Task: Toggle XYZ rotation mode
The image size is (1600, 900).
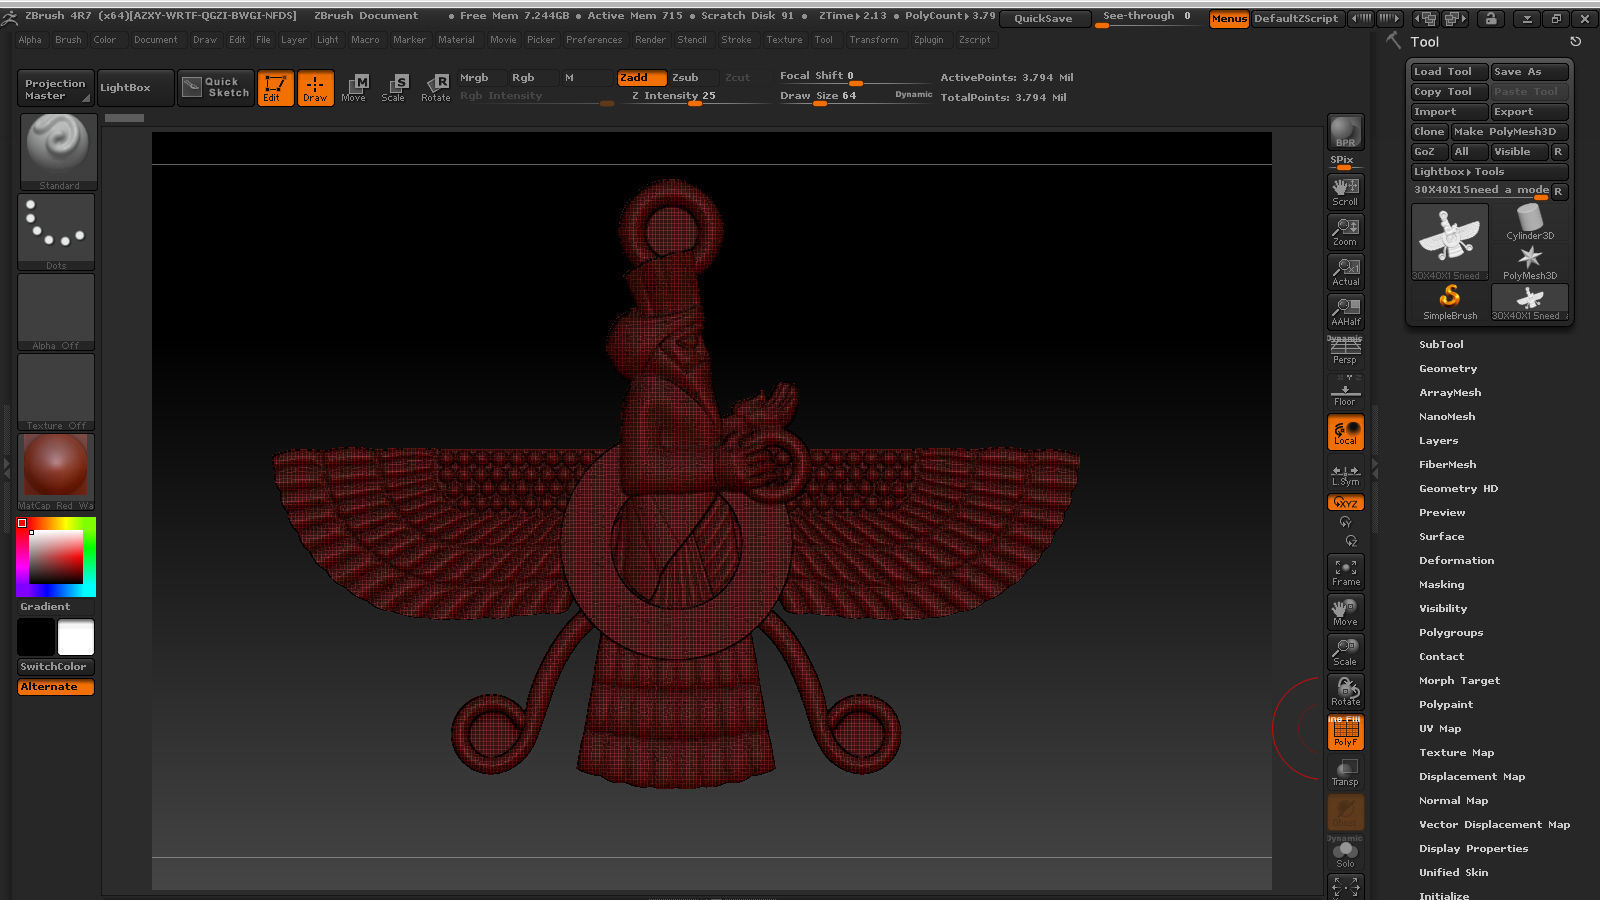Action: [x=1345, y=502]
